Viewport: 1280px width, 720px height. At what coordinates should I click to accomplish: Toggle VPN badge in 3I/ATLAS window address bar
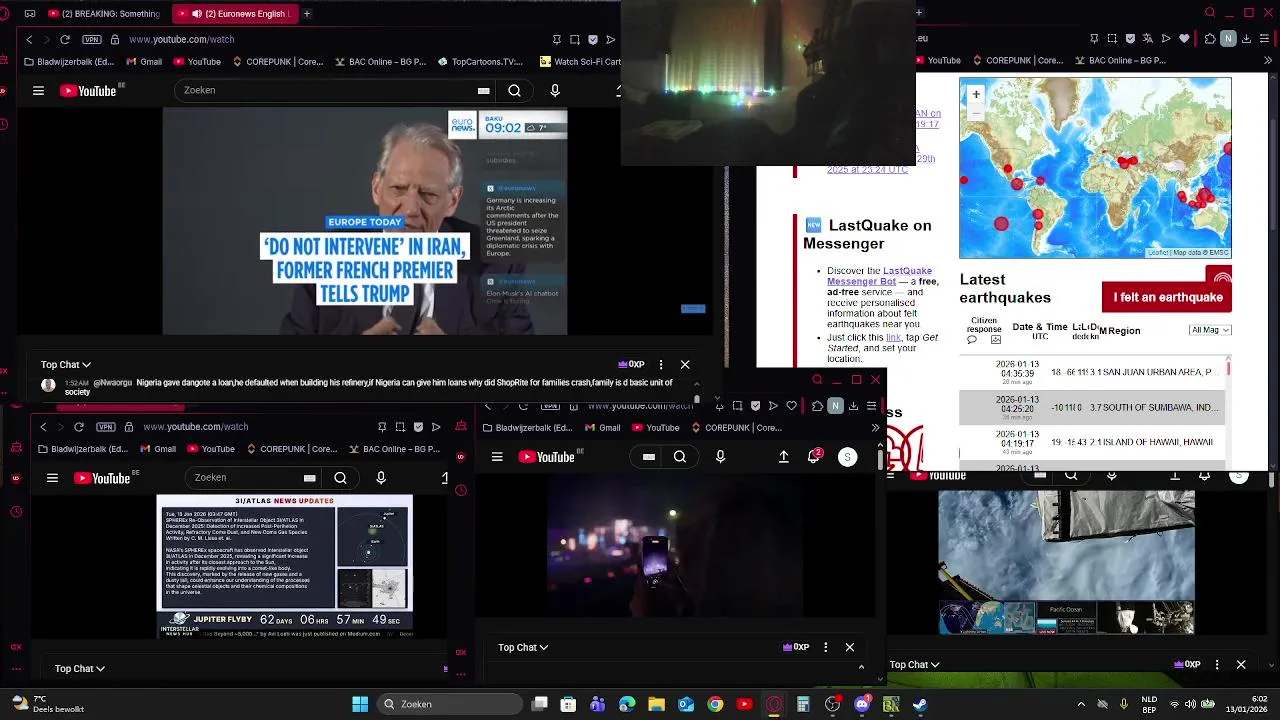click(x=106, y=427)
